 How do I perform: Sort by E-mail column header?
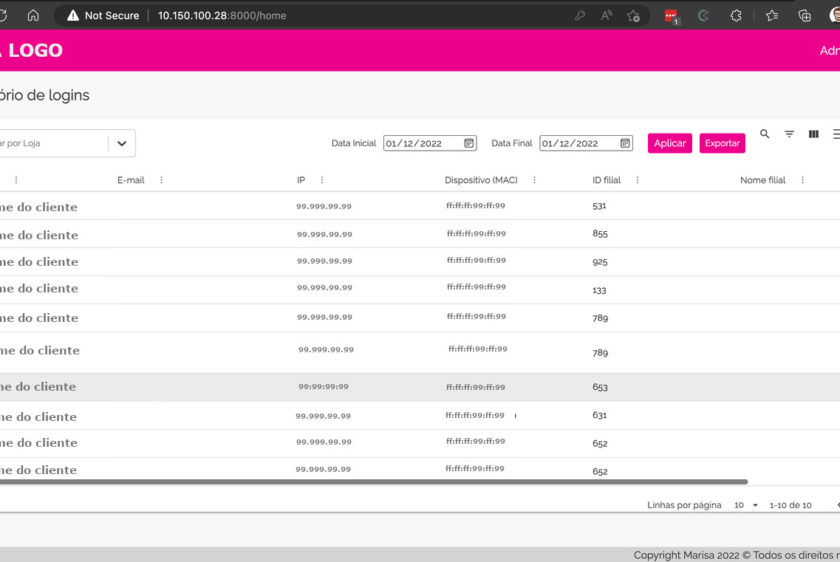tap(131, 180)
